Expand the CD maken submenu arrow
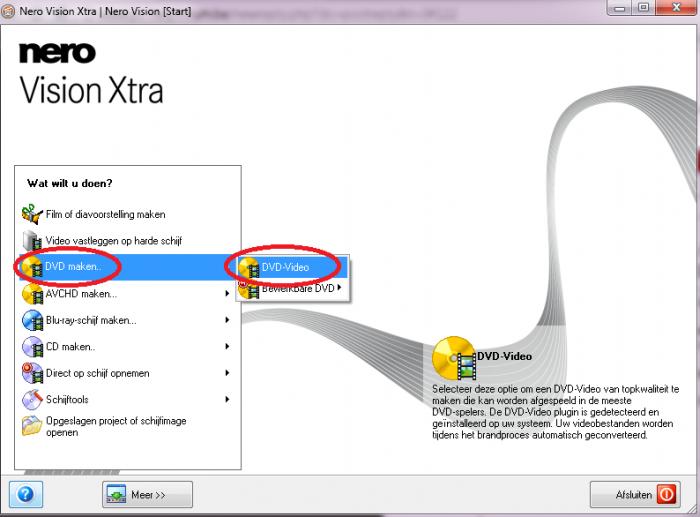Viewport: 700px width, 517px height. [227, 346]
